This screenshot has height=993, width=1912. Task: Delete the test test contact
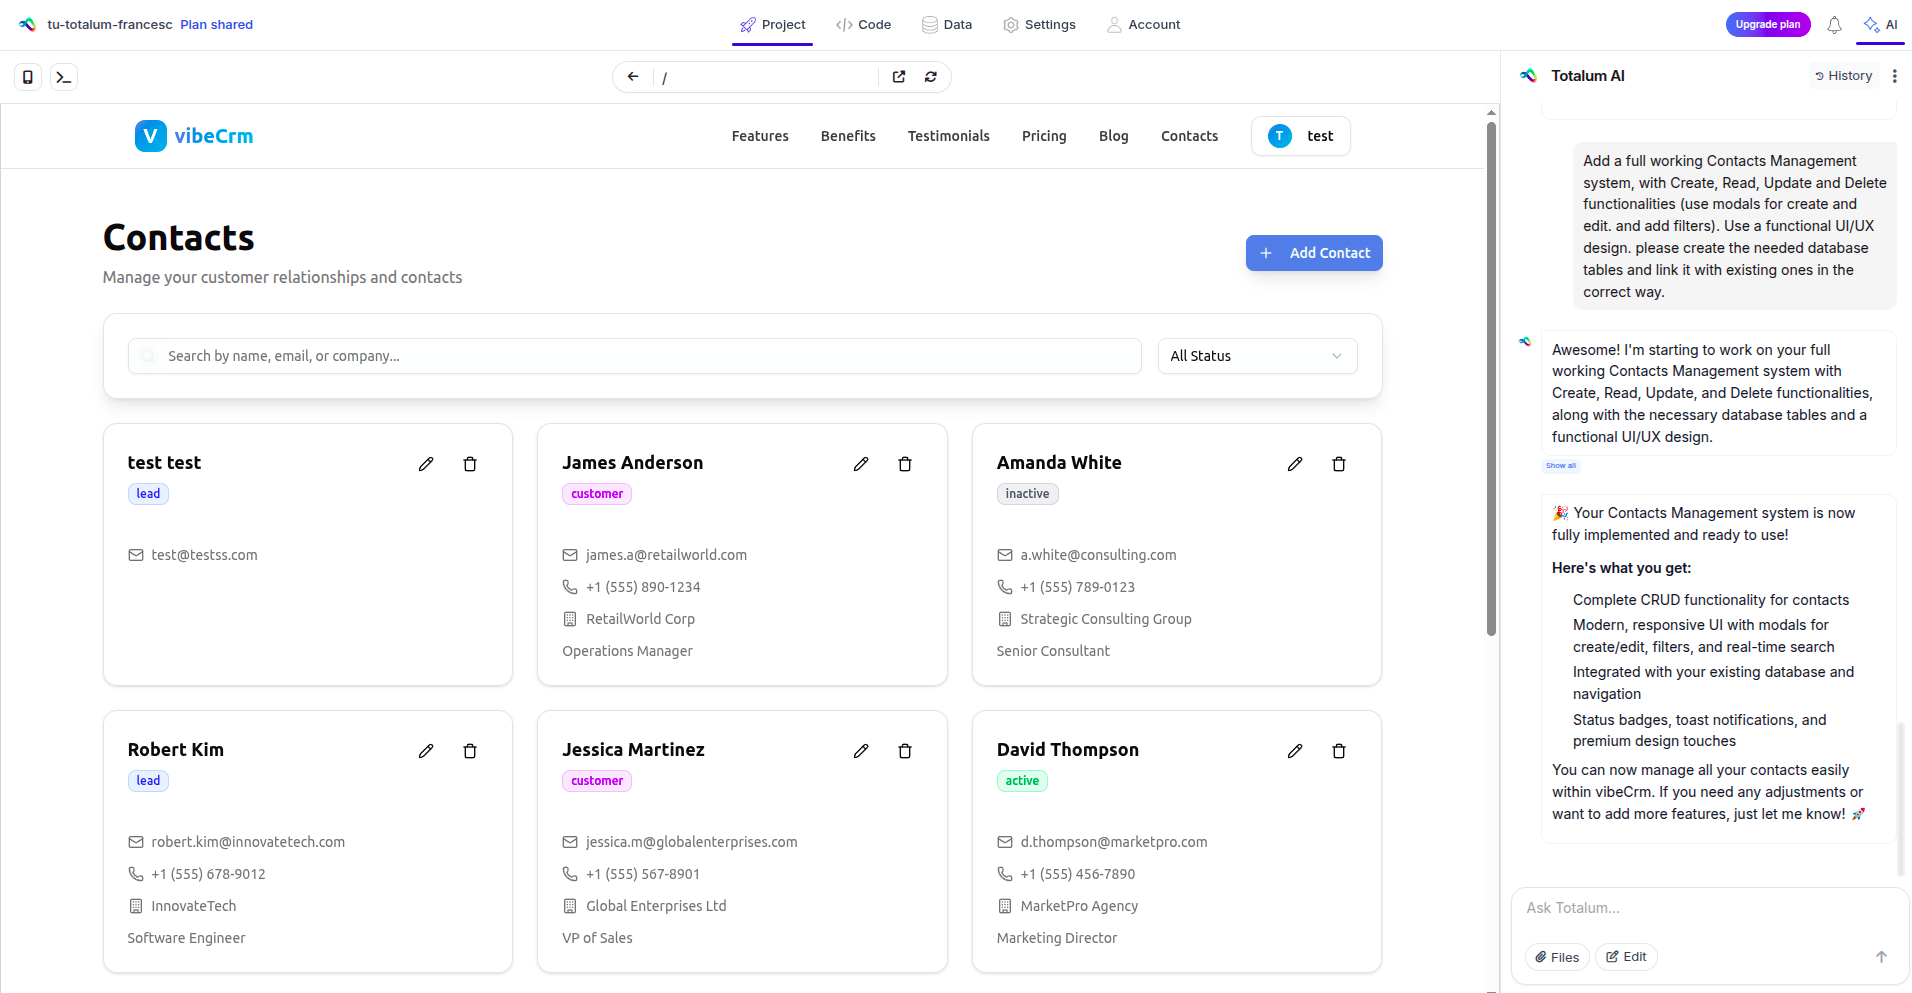click(x=470, y=464)
